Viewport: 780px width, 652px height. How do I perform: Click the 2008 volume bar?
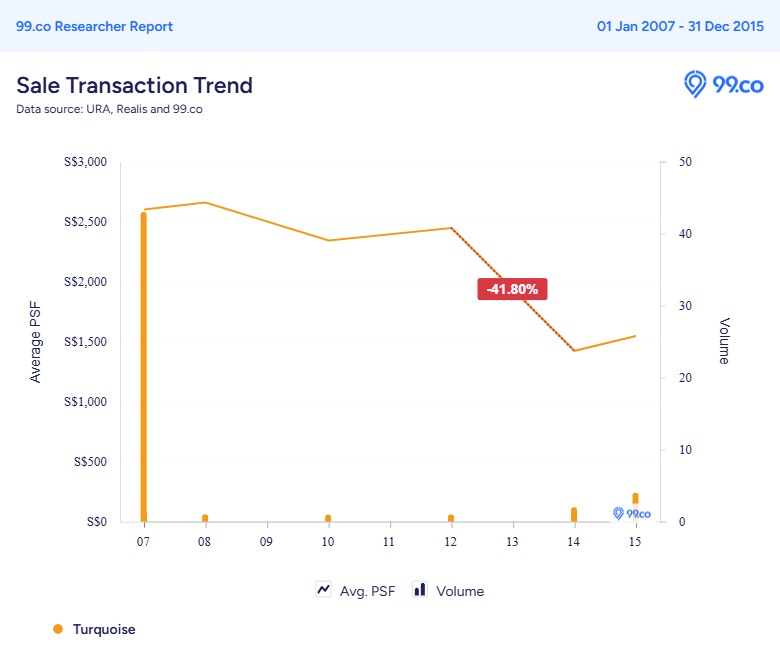(205, 518)
